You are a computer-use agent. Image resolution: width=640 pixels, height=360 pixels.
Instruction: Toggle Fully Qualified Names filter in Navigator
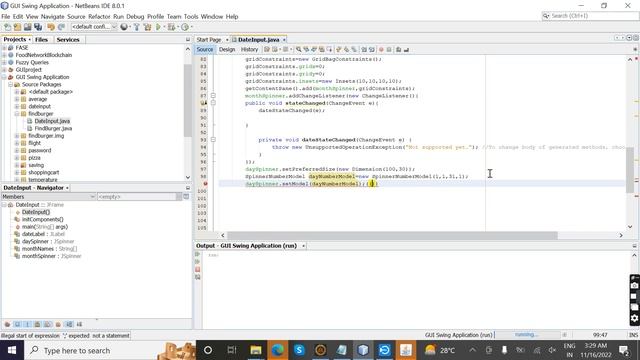point(58,324)
